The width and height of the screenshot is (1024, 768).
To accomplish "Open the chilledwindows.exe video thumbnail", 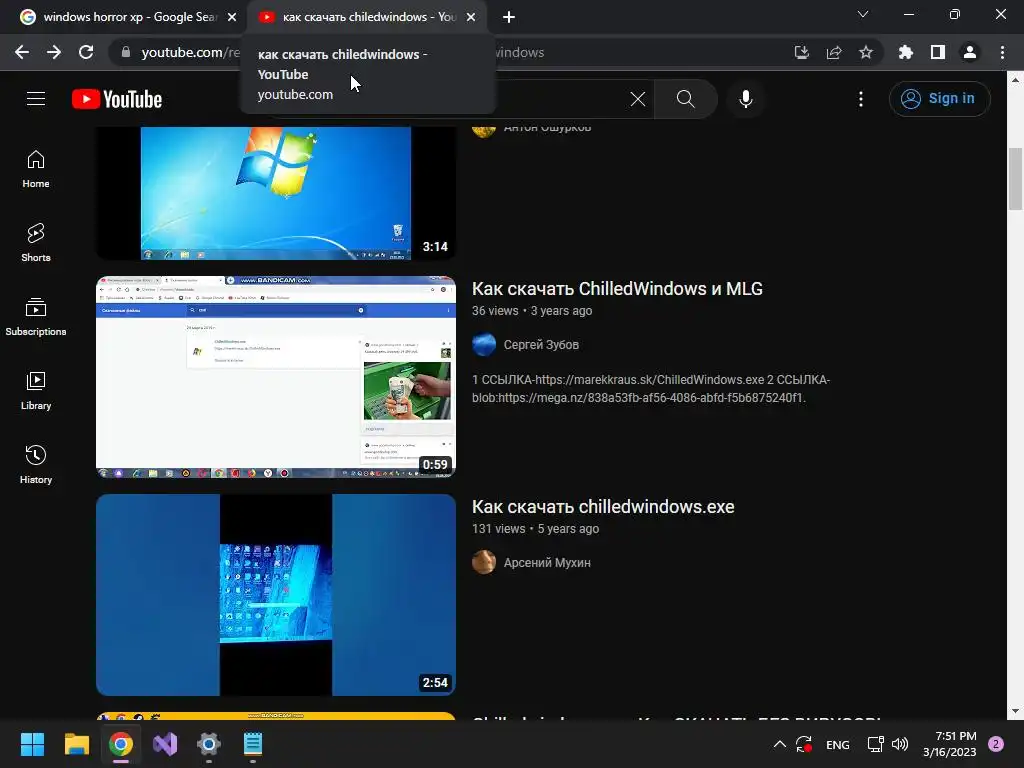I will coord(276,595).
